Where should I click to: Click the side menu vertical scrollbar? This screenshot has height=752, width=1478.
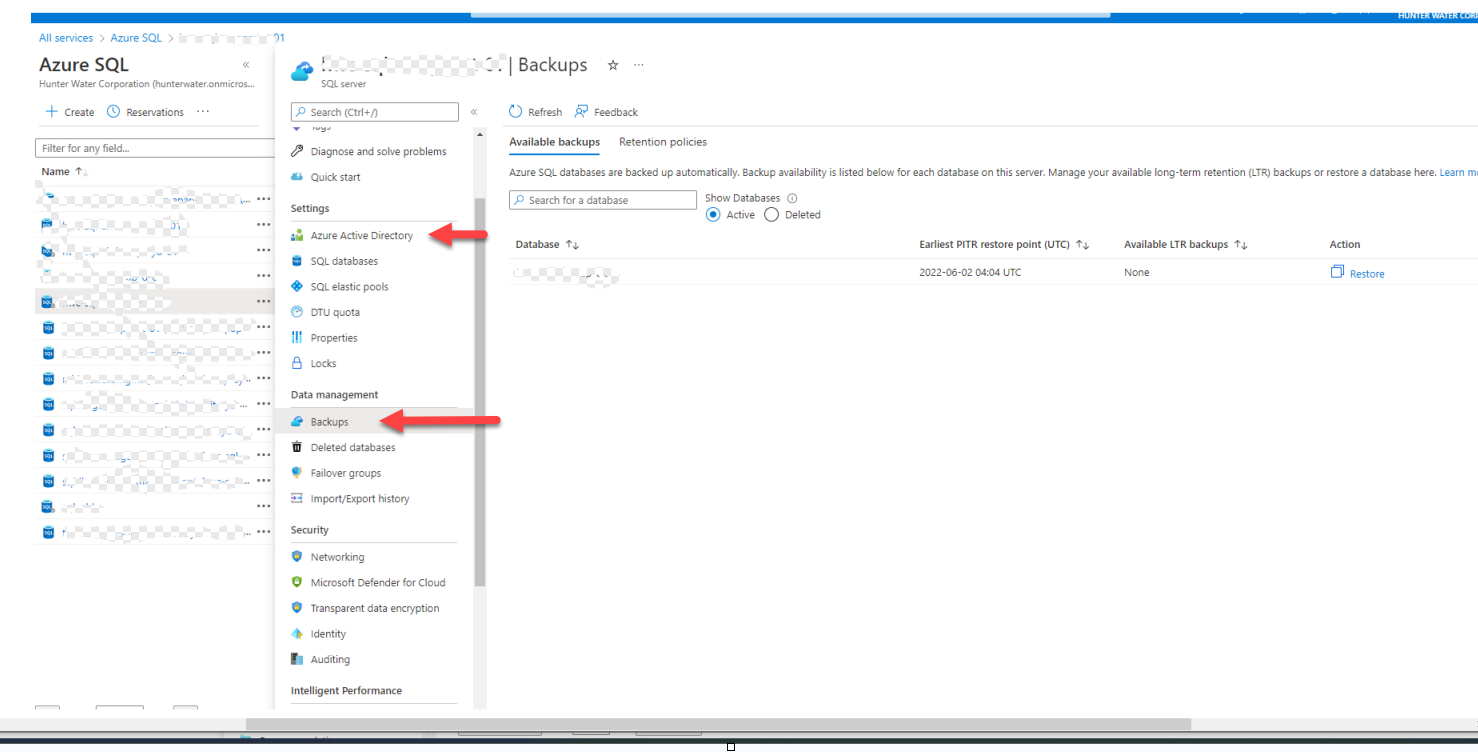[x=480, y=391]
